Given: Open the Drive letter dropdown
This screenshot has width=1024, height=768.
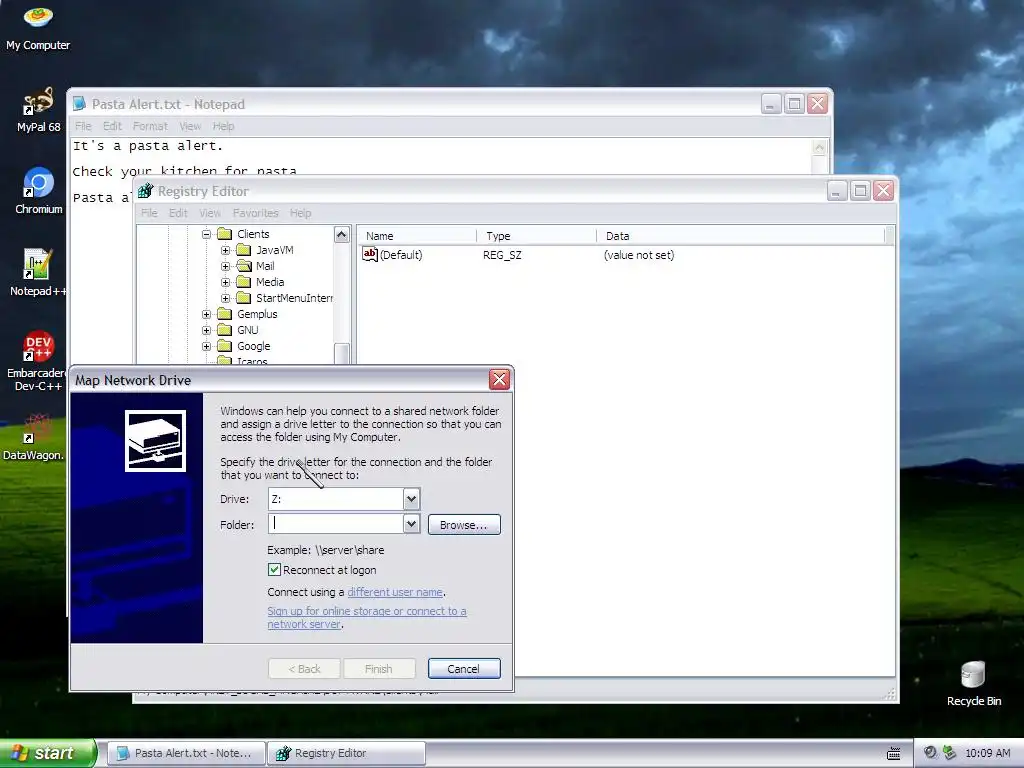Looking at the screenshot, I should pyautogui.click(x=411, y=499).
